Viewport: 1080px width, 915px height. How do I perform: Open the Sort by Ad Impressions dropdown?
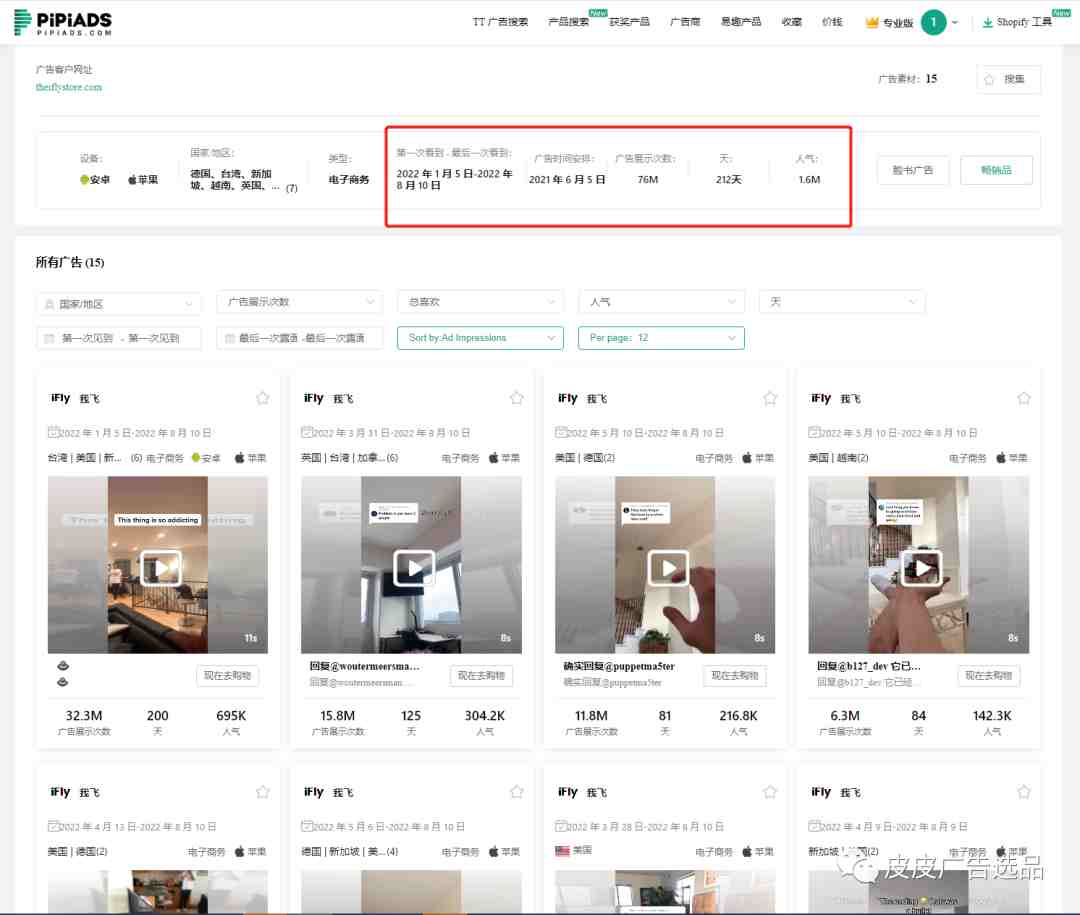[480, 338]
